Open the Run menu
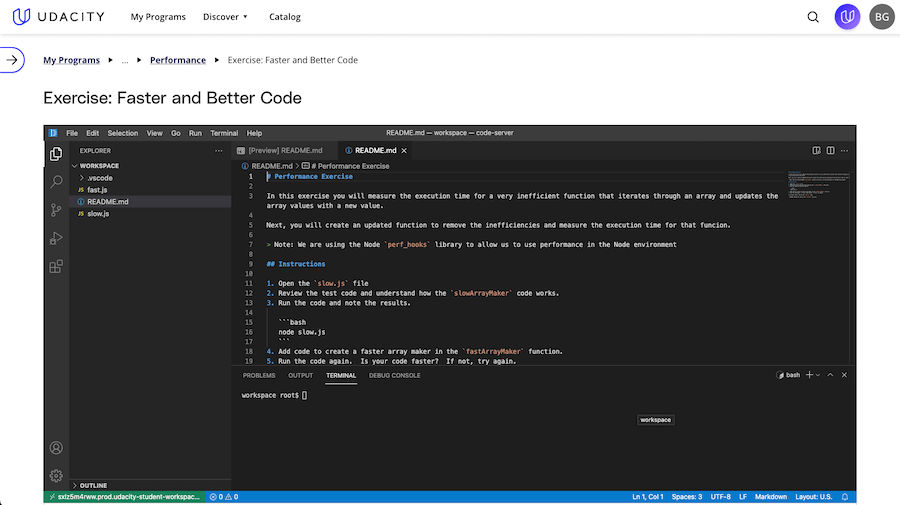The width and height of the screenshot is (900, 505). [195, 133]
